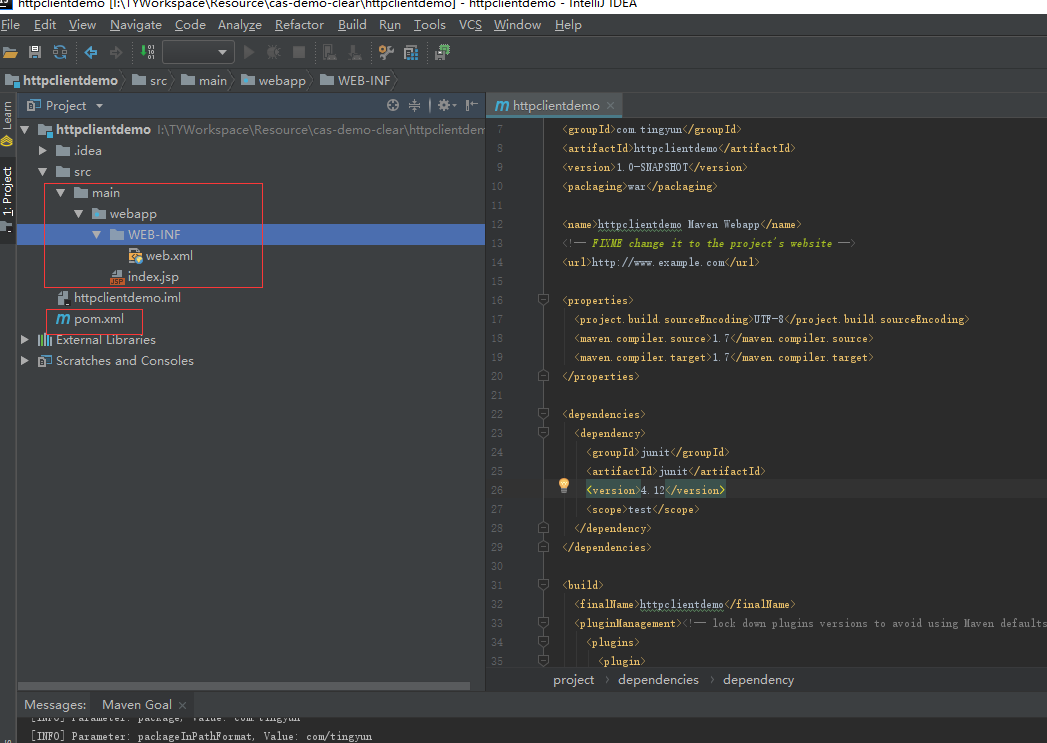The height and width of the screenshot is (743, 1047).
Task: Collapse the WEB-INF folder in the project tree
Action: pyautogui.click(x=95, y=234)
